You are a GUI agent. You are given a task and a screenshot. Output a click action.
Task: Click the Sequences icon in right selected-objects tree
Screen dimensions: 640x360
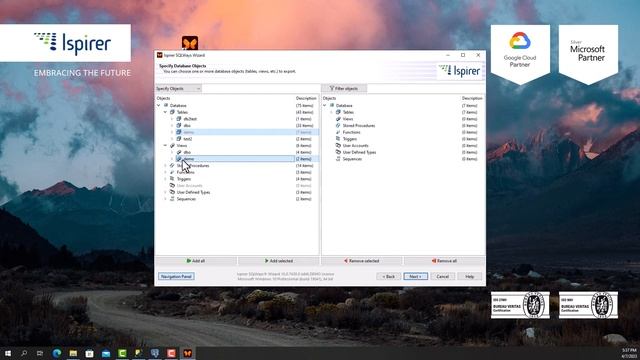(x=338, y=159)
